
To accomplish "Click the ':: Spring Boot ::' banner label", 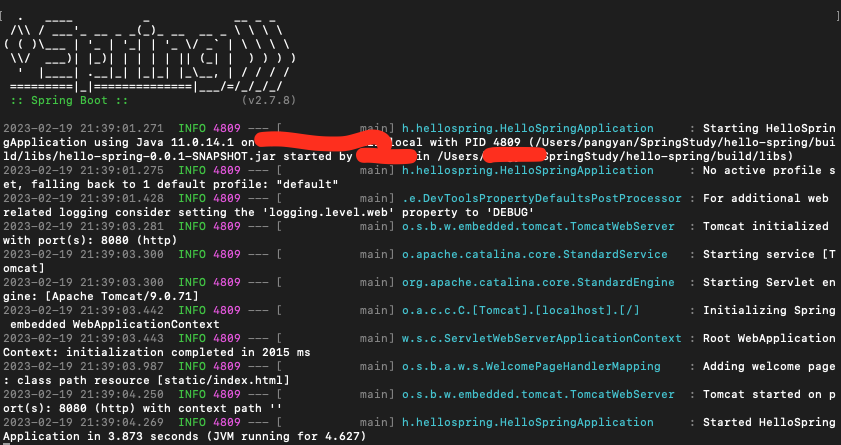I will pyautogui.click(x=69, y=100).
